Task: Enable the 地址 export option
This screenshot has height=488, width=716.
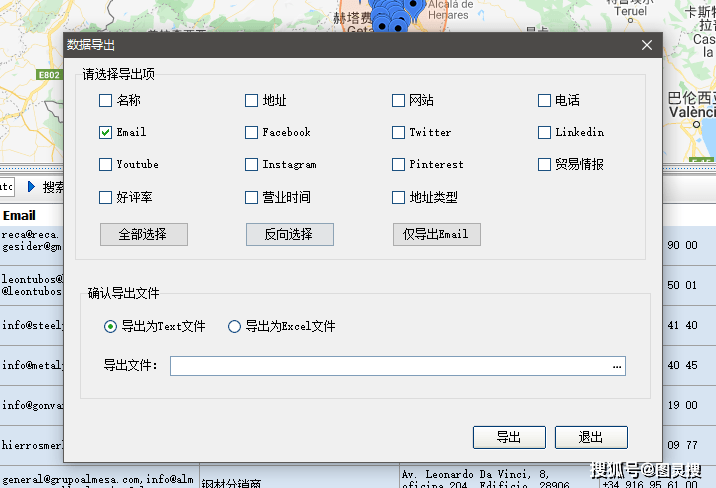Action: tap(252, 100)
